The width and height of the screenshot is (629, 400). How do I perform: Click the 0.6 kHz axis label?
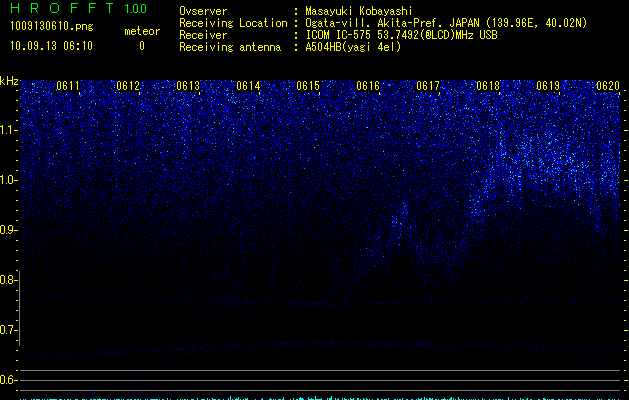point(8,380)
